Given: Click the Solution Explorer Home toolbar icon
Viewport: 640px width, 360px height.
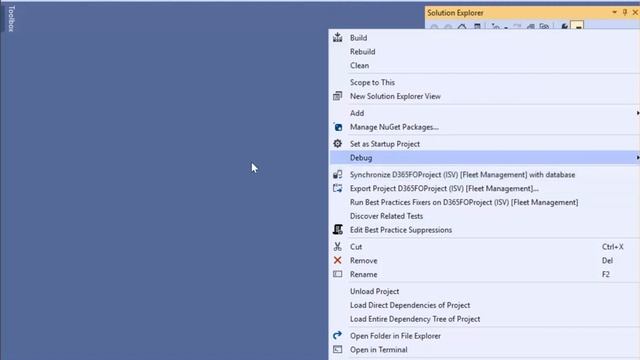Looking at the screenshot, I should [462, 27].
